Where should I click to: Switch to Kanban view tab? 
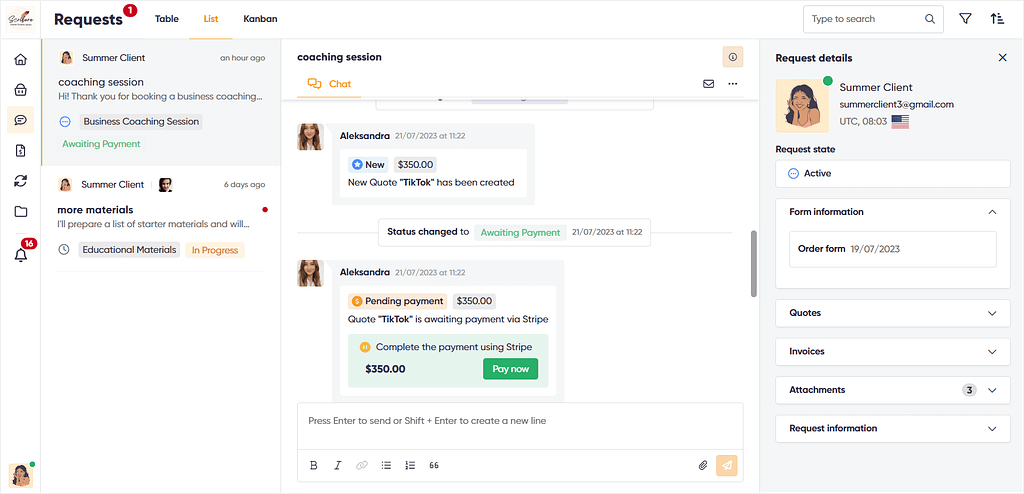click(x=261, y=19)
